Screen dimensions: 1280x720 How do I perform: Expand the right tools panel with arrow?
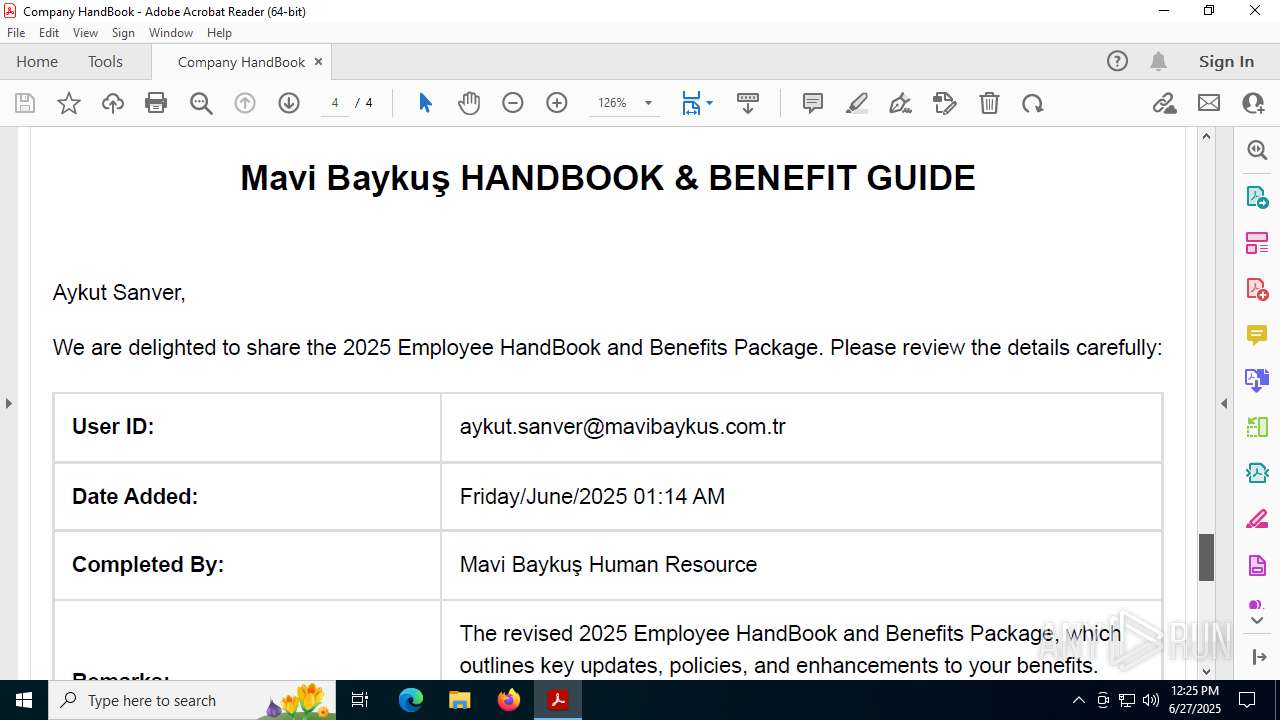tap(1258, 657)
